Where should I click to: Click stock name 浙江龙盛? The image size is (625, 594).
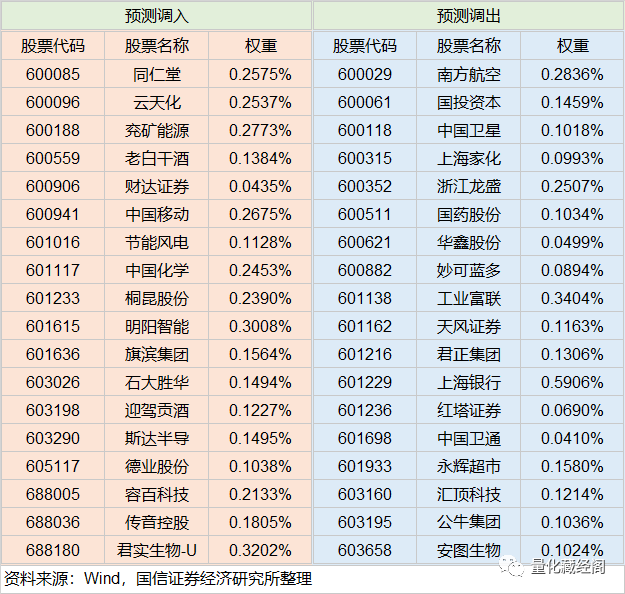click(469, 186)
